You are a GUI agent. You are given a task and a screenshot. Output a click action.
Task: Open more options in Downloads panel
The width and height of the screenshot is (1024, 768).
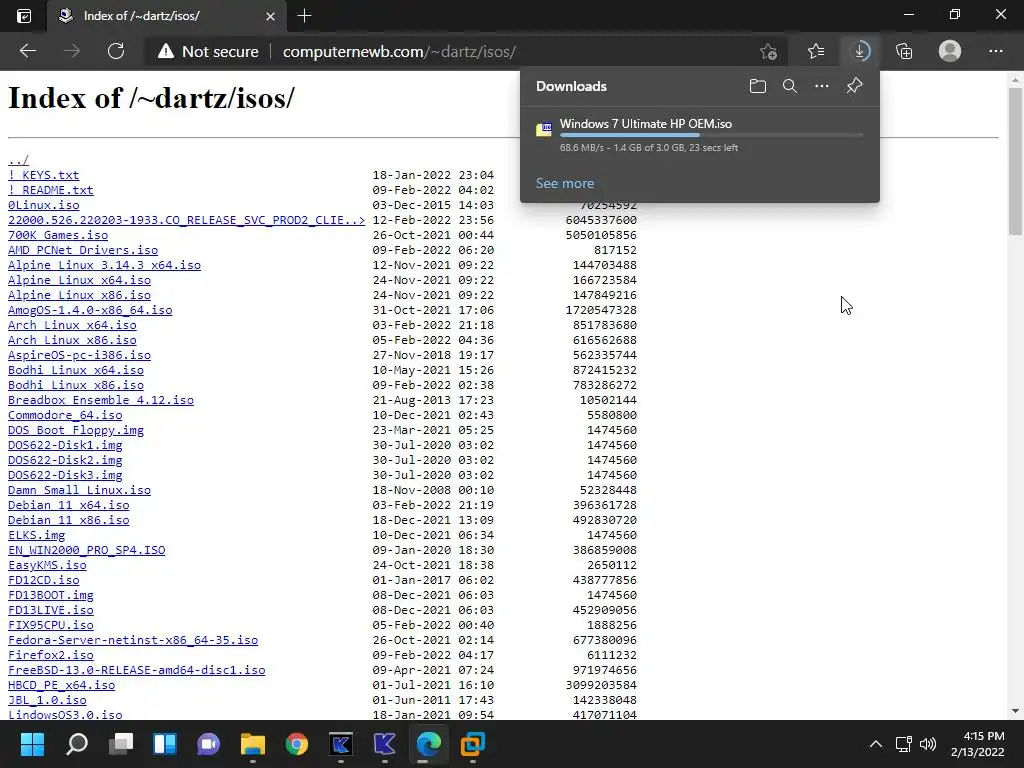coord(822,86)
